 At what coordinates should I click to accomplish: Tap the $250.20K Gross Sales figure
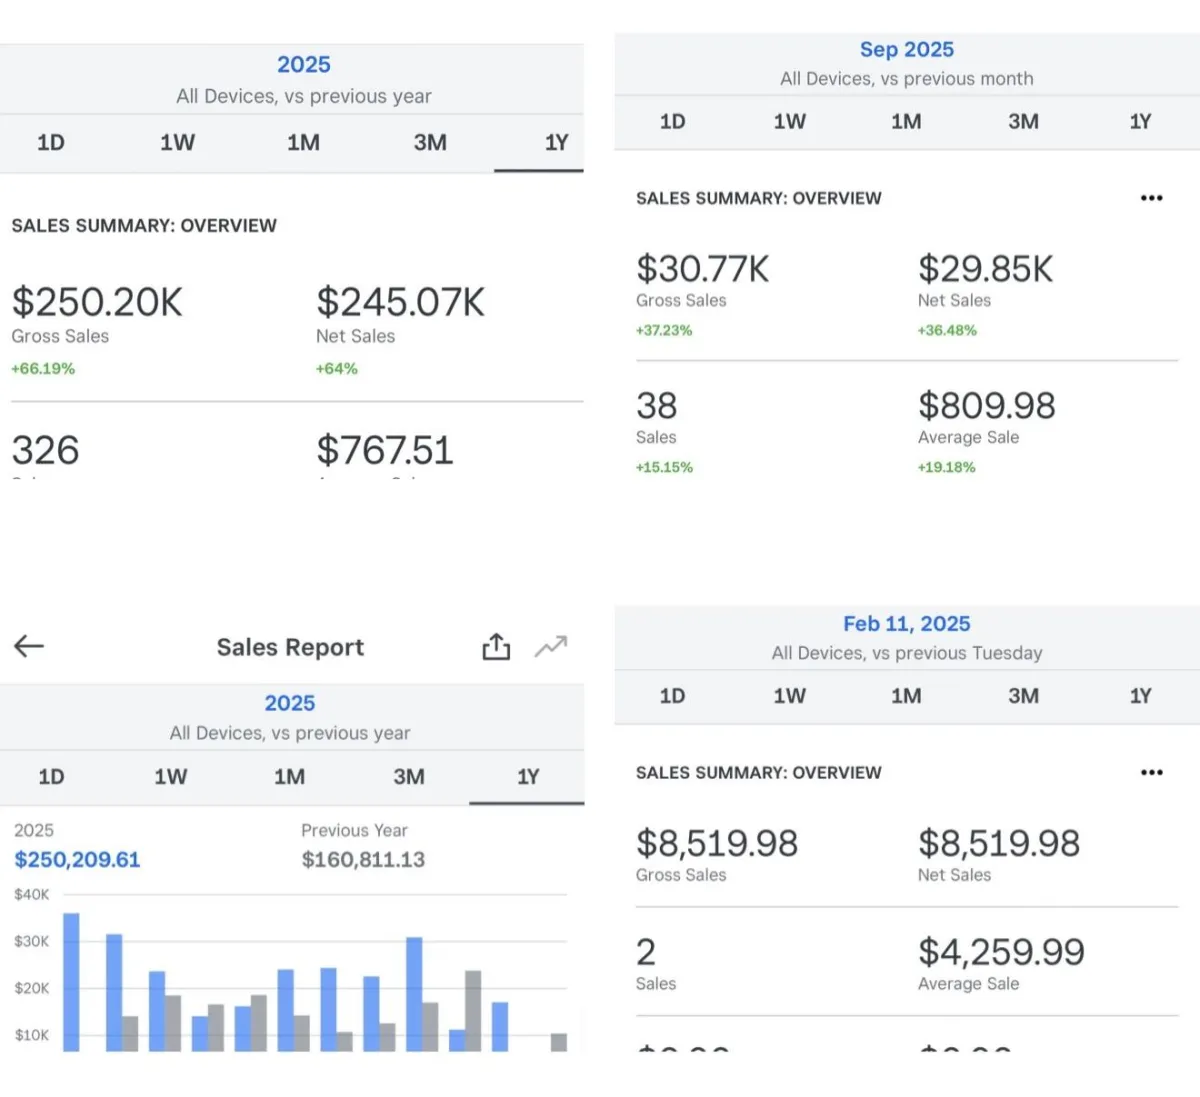pyautogui.click(x=97, y=302)
